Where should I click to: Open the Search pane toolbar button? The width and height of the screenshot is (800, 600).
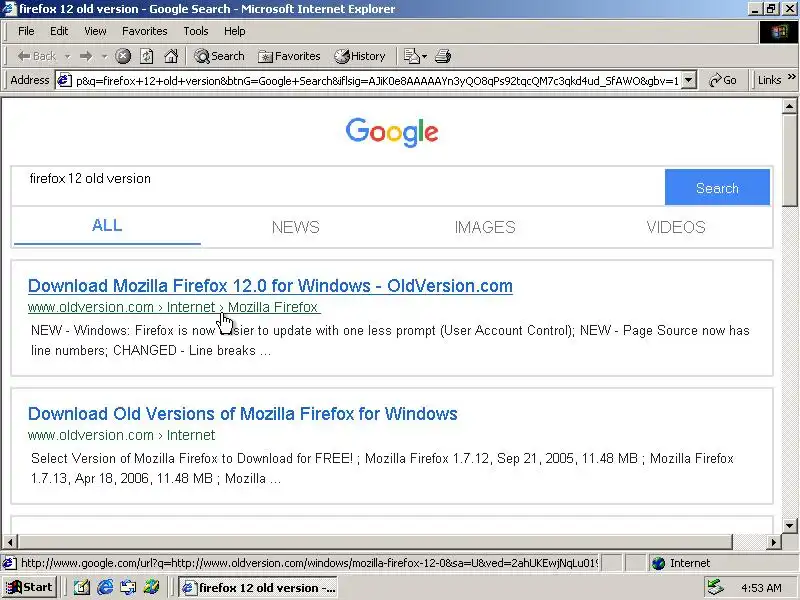pyautogui.click(x=219, y=56)
